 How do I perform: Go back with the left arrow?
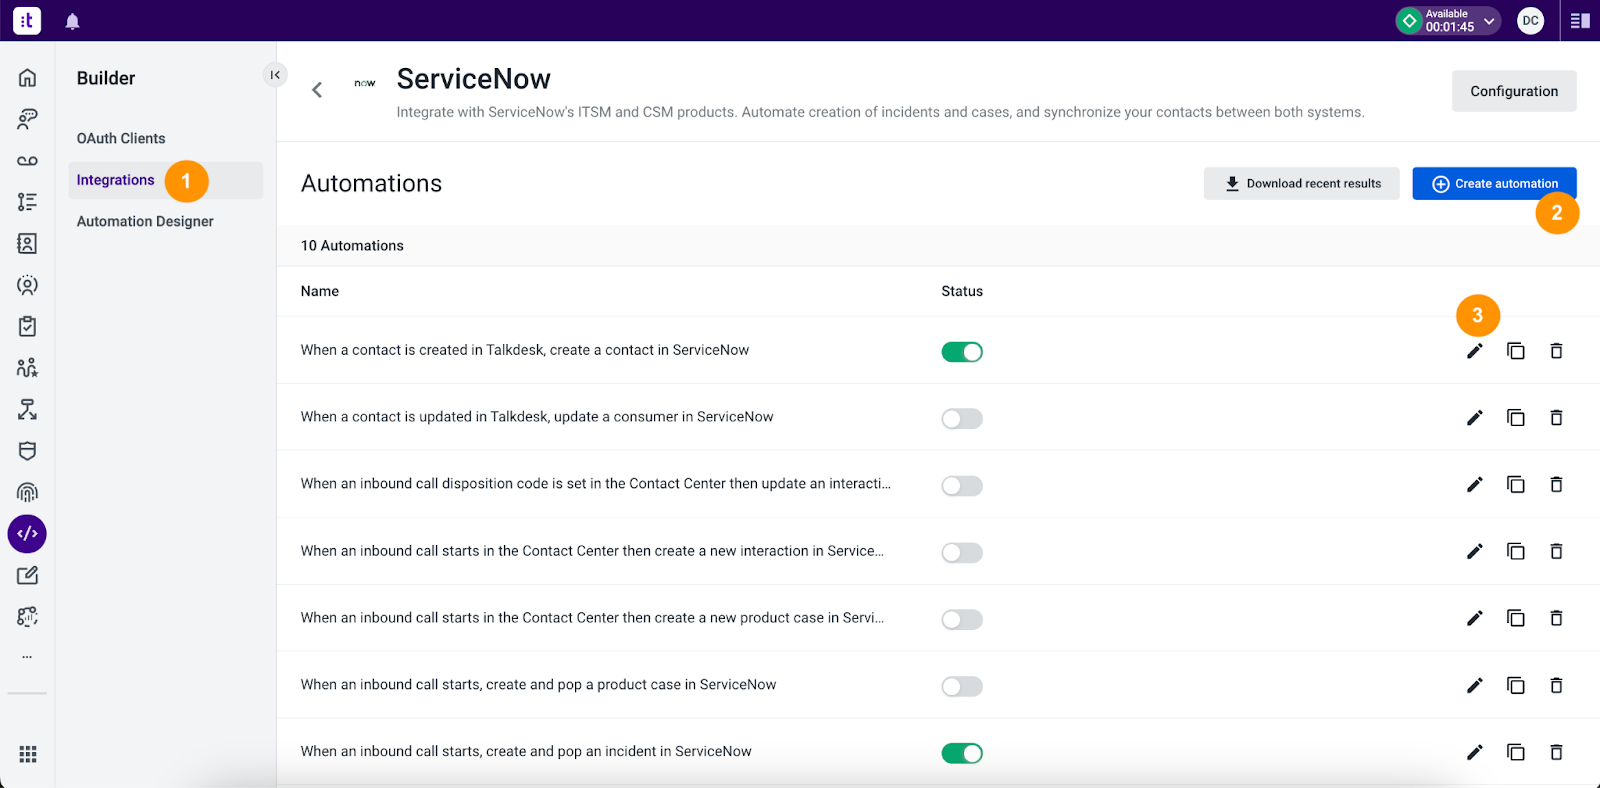click(x=317, y=90)
